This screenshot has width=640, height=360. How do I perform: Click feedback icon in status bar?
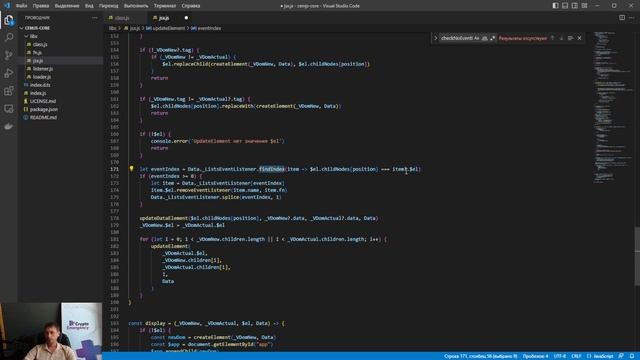(621, 356)
